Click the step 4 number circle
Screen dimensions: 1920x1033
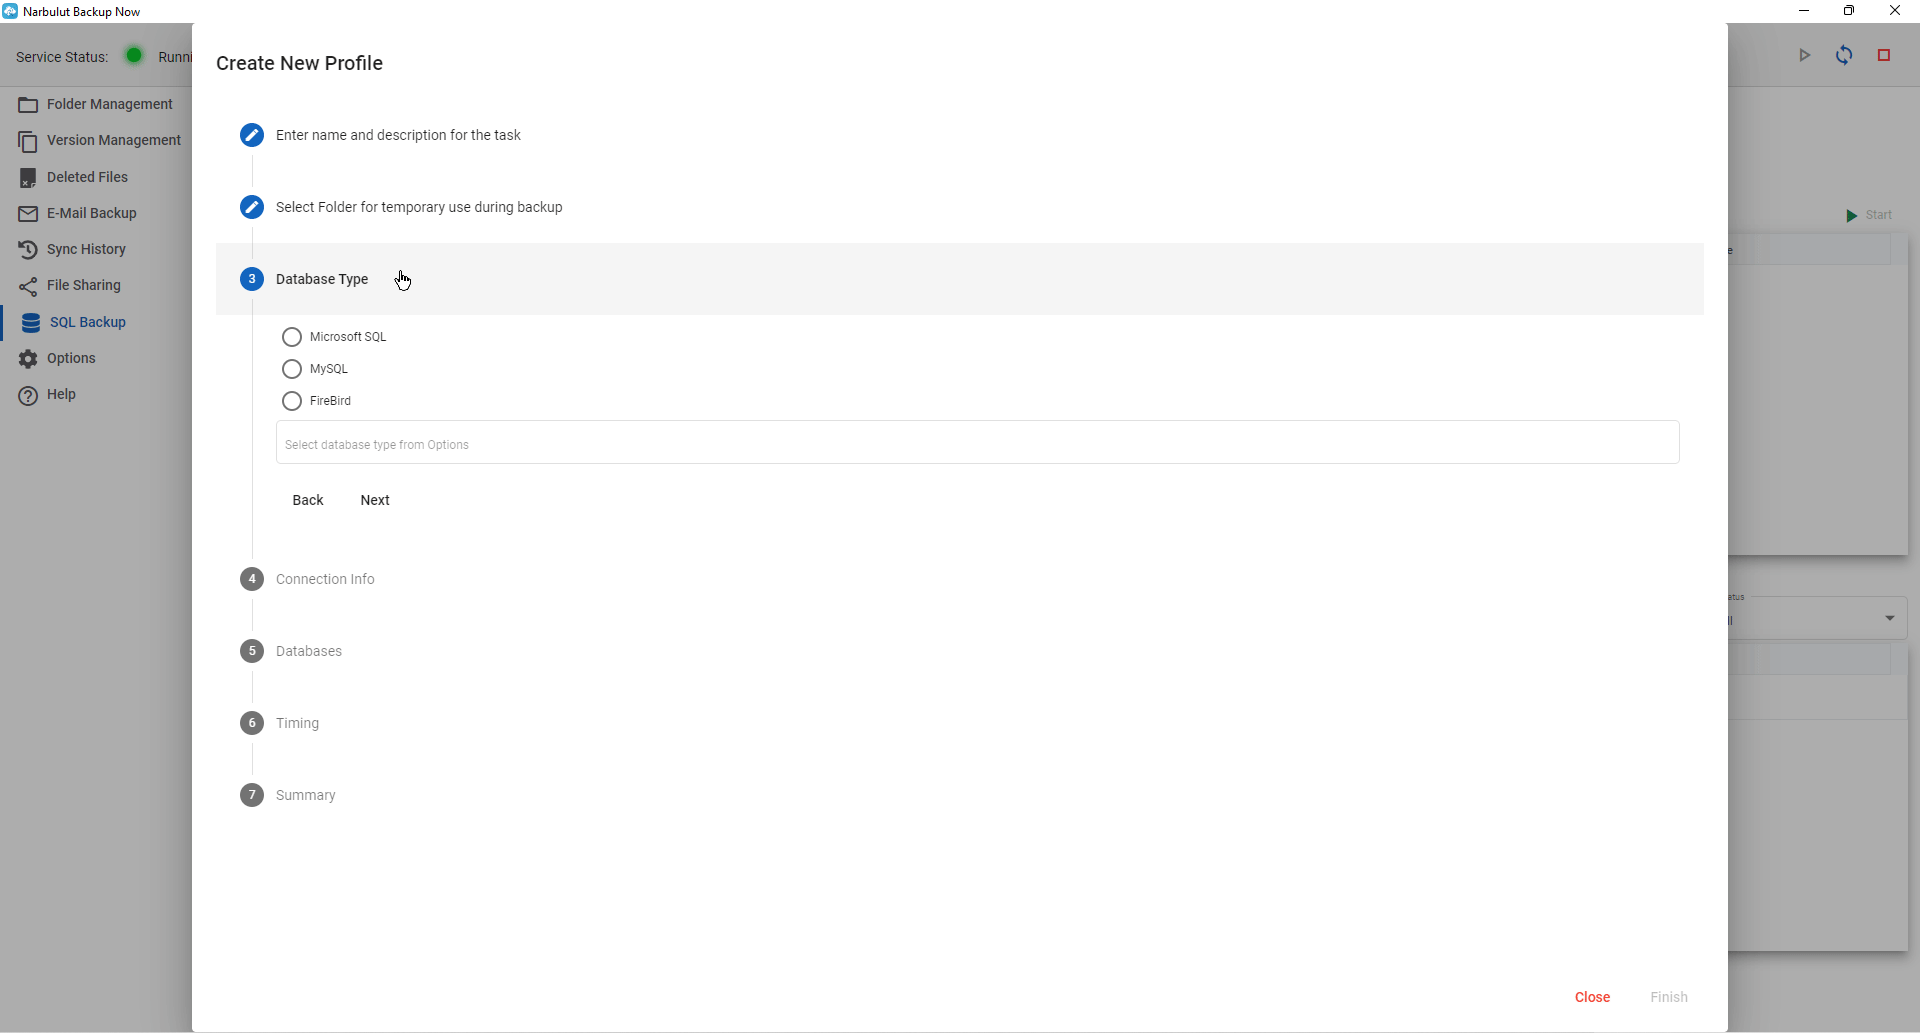[x=252, y=579]
